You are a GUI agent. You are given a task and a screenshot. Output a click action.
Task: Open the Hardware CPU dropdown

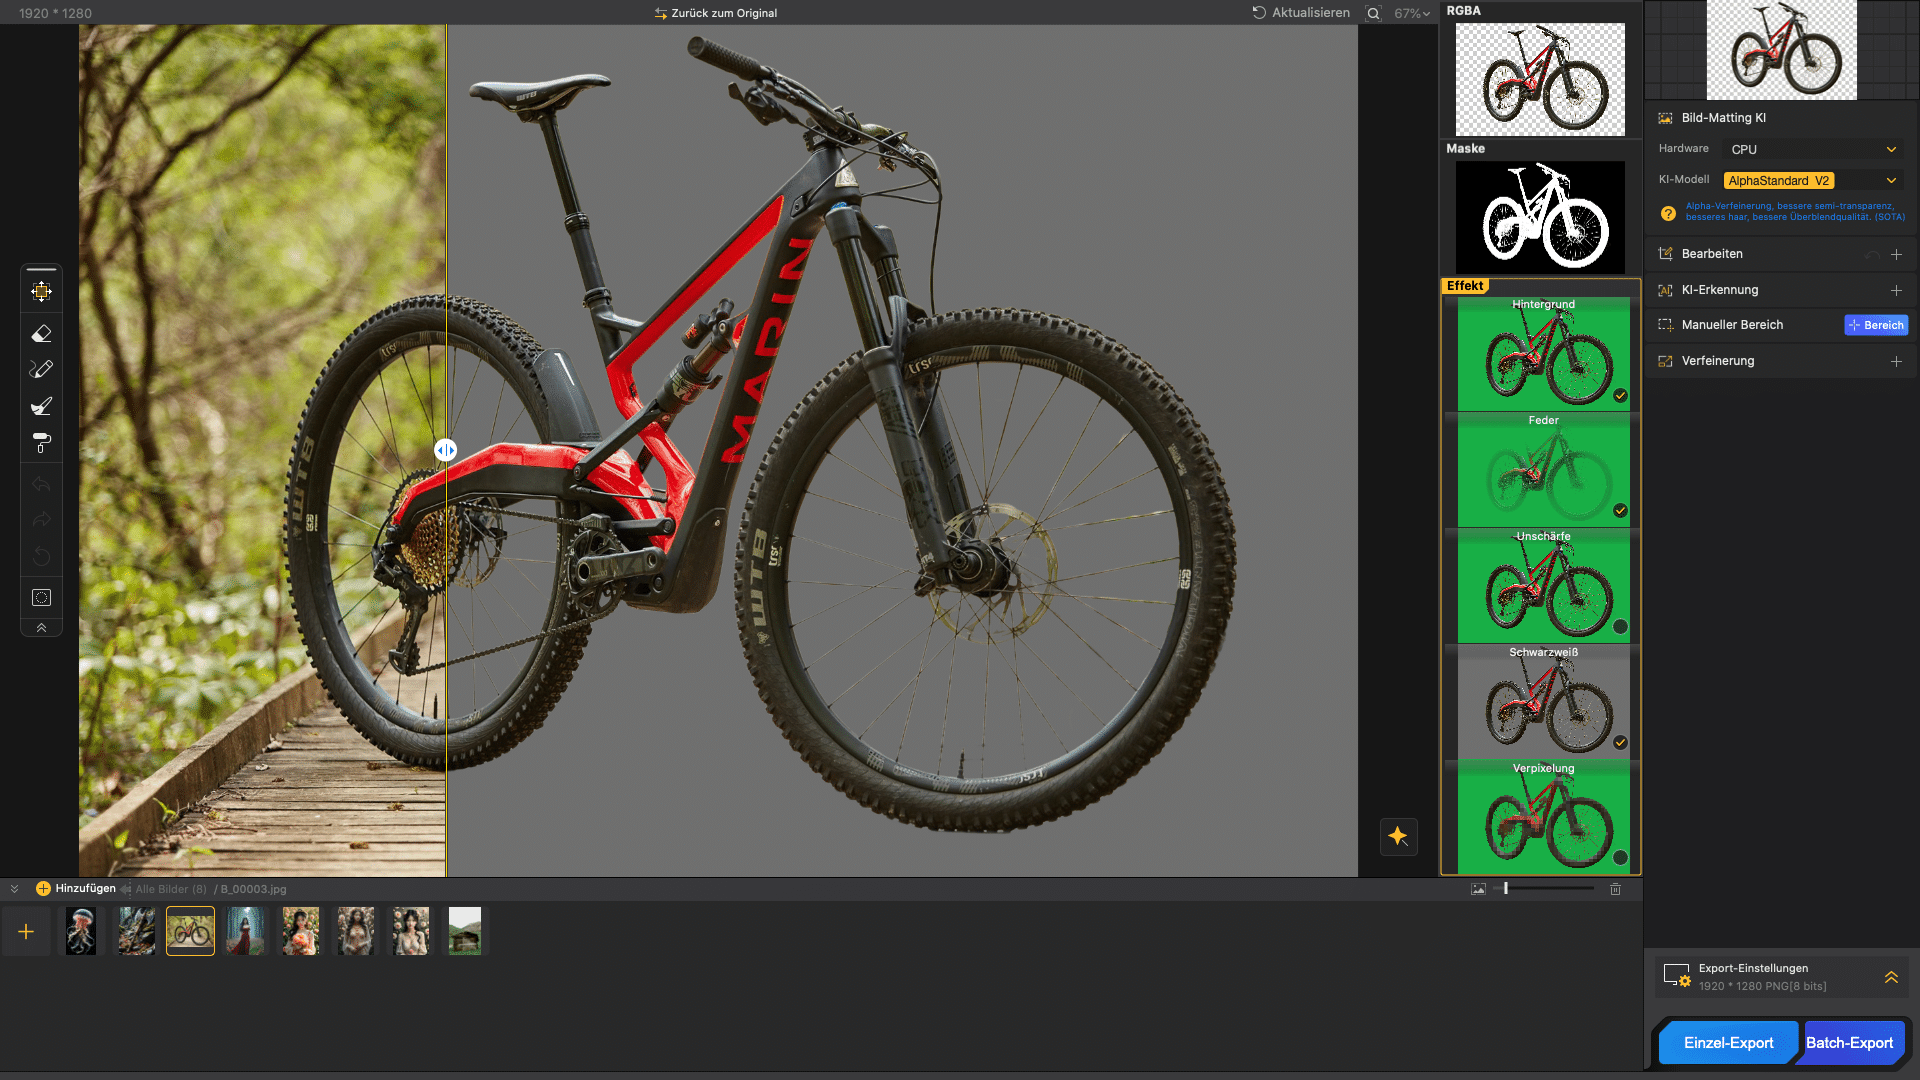coord(1812,149)
